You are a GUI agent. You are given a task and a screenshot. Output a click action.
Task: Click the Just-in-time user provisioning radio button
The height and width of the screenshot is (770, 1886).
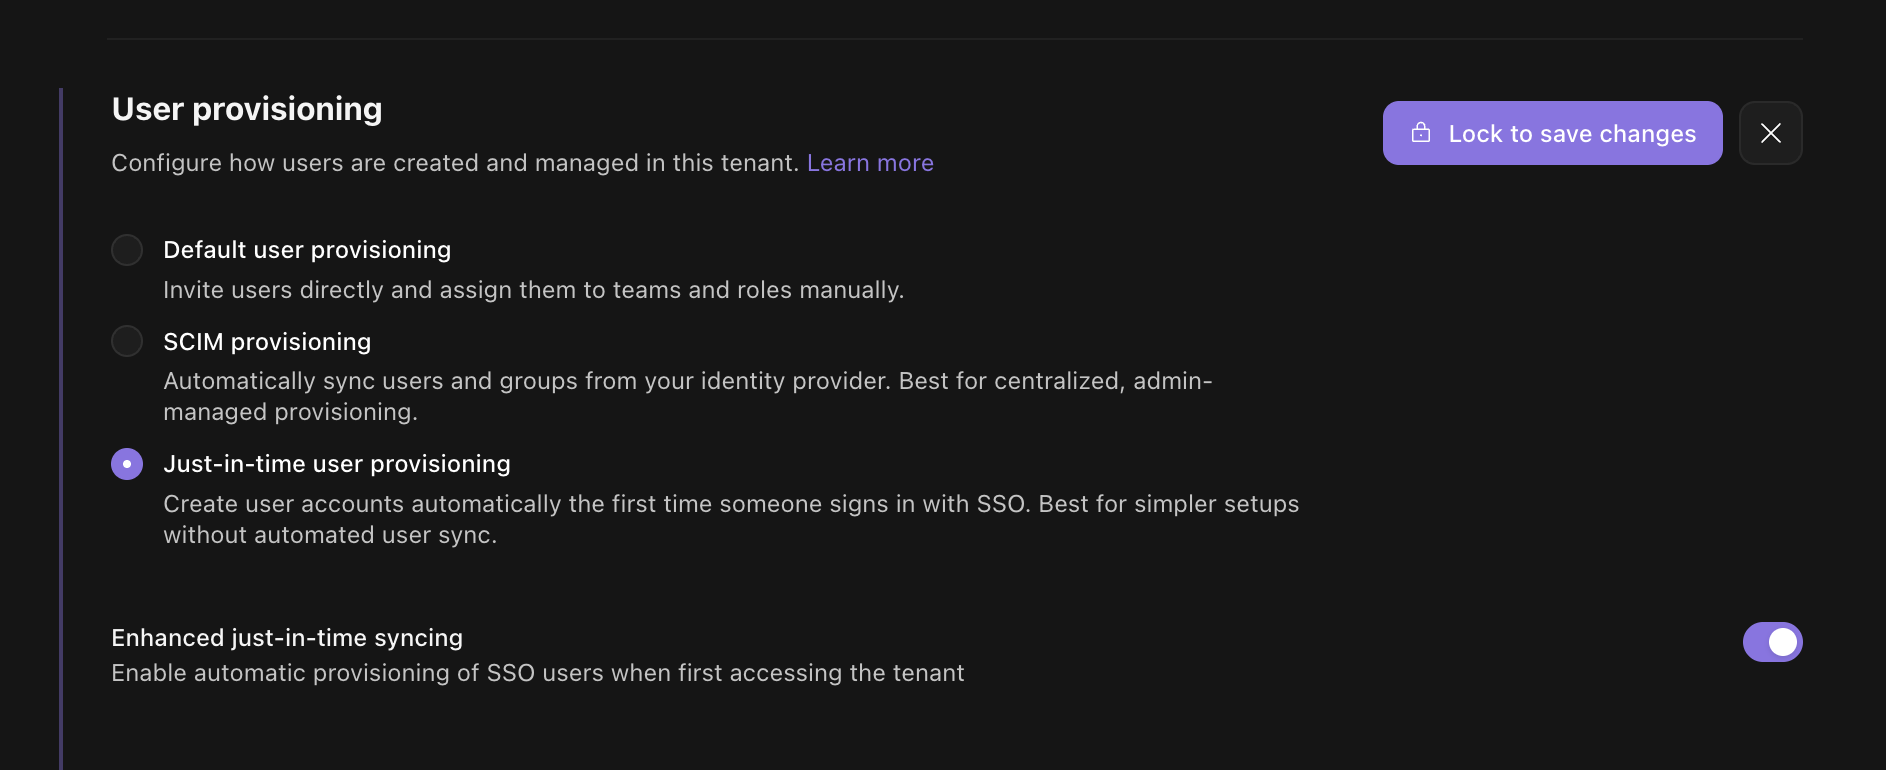point(127,464)
